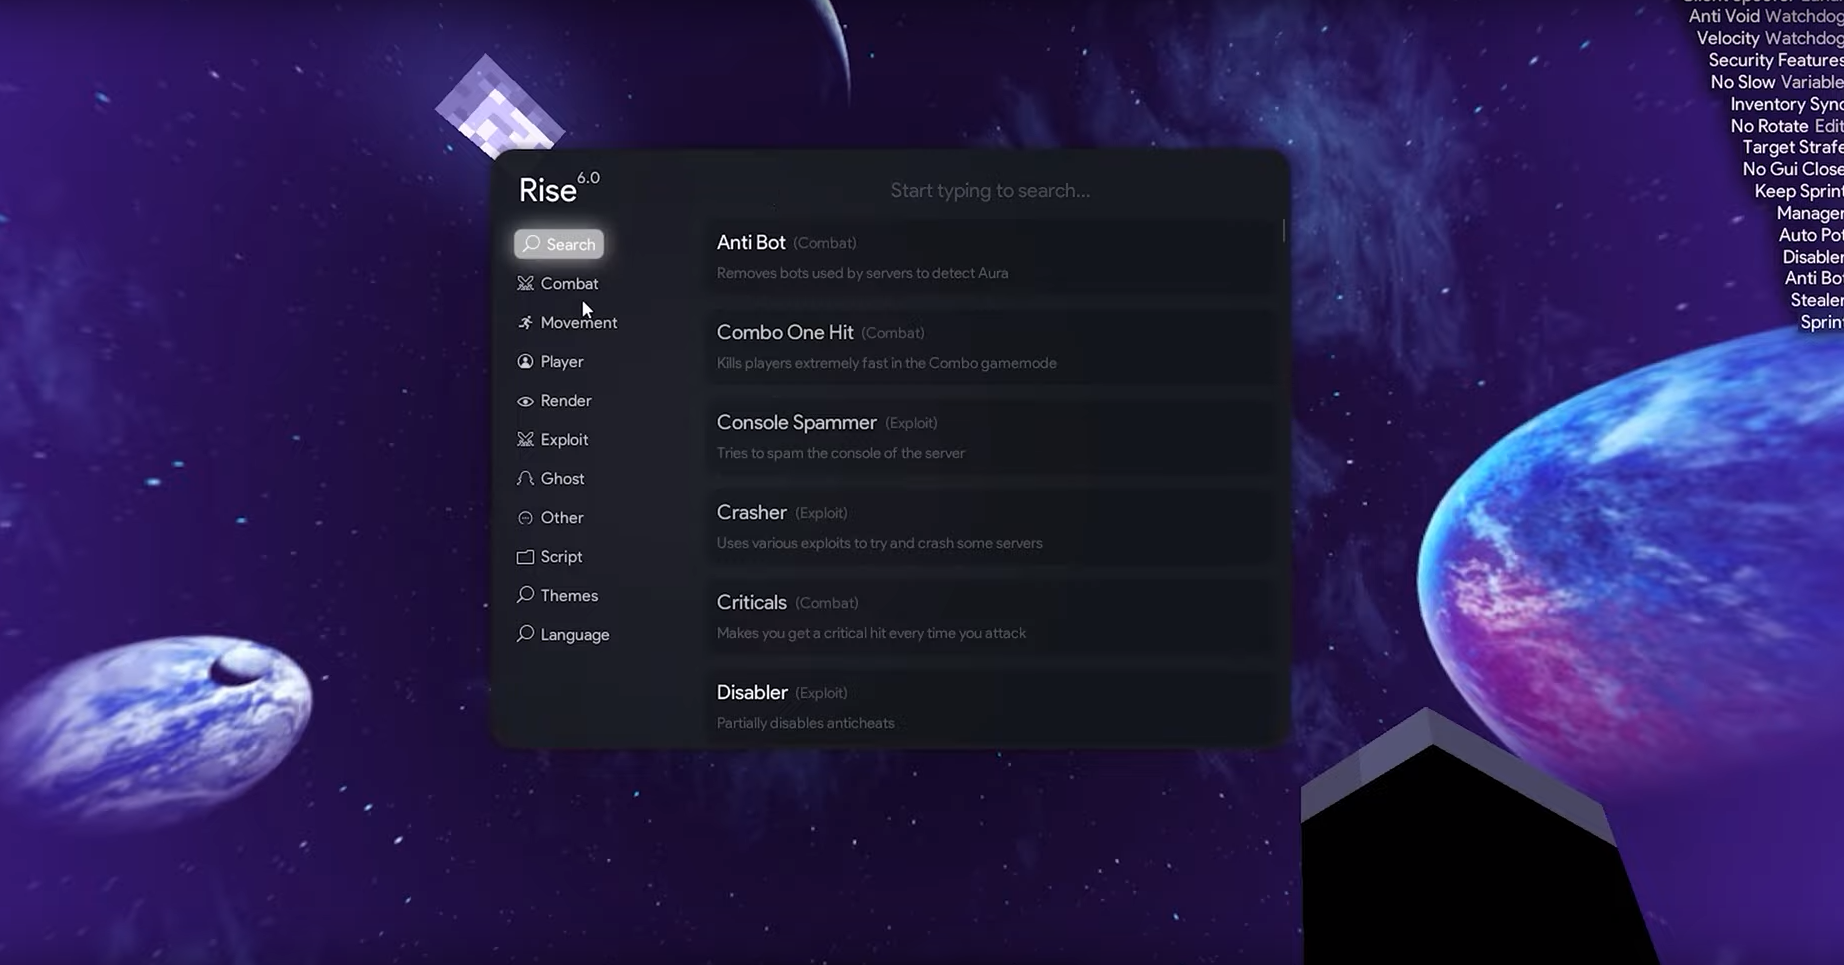
Task: Switch to the Player category
Action: (x=551, y=361)
